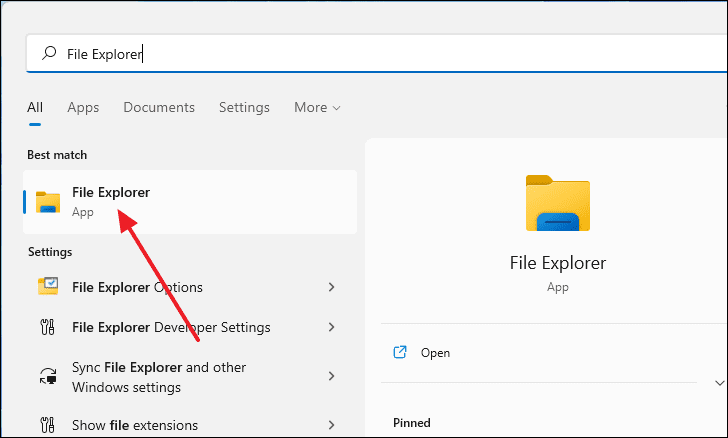Click the Sync settings icon
Image resolution: width=728 pixels, height=438 pixels.
[48, 376]
